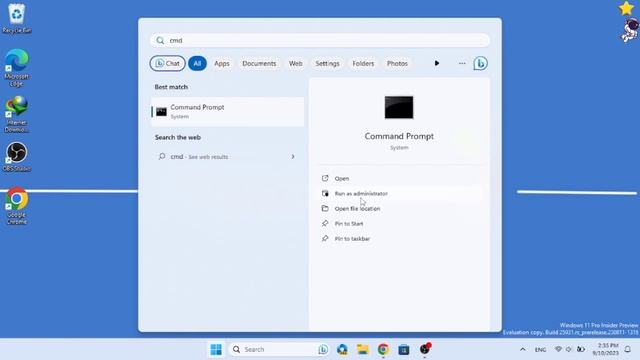Open battery status in system tray
Screen dimensions: 640x360
[x=580, y=349]
